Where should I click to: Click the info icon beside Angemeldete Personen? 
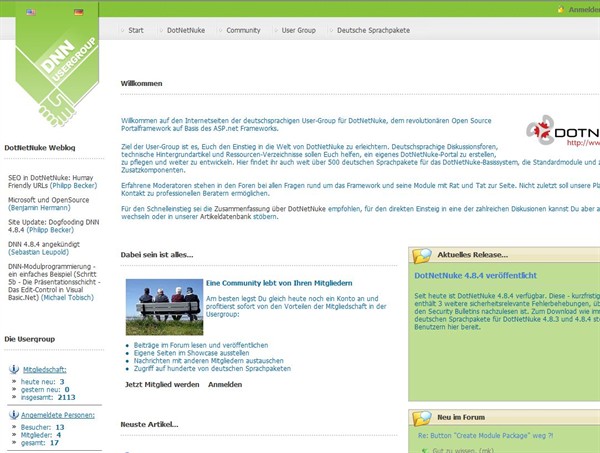pyautogui.click(x=14, y=414)
